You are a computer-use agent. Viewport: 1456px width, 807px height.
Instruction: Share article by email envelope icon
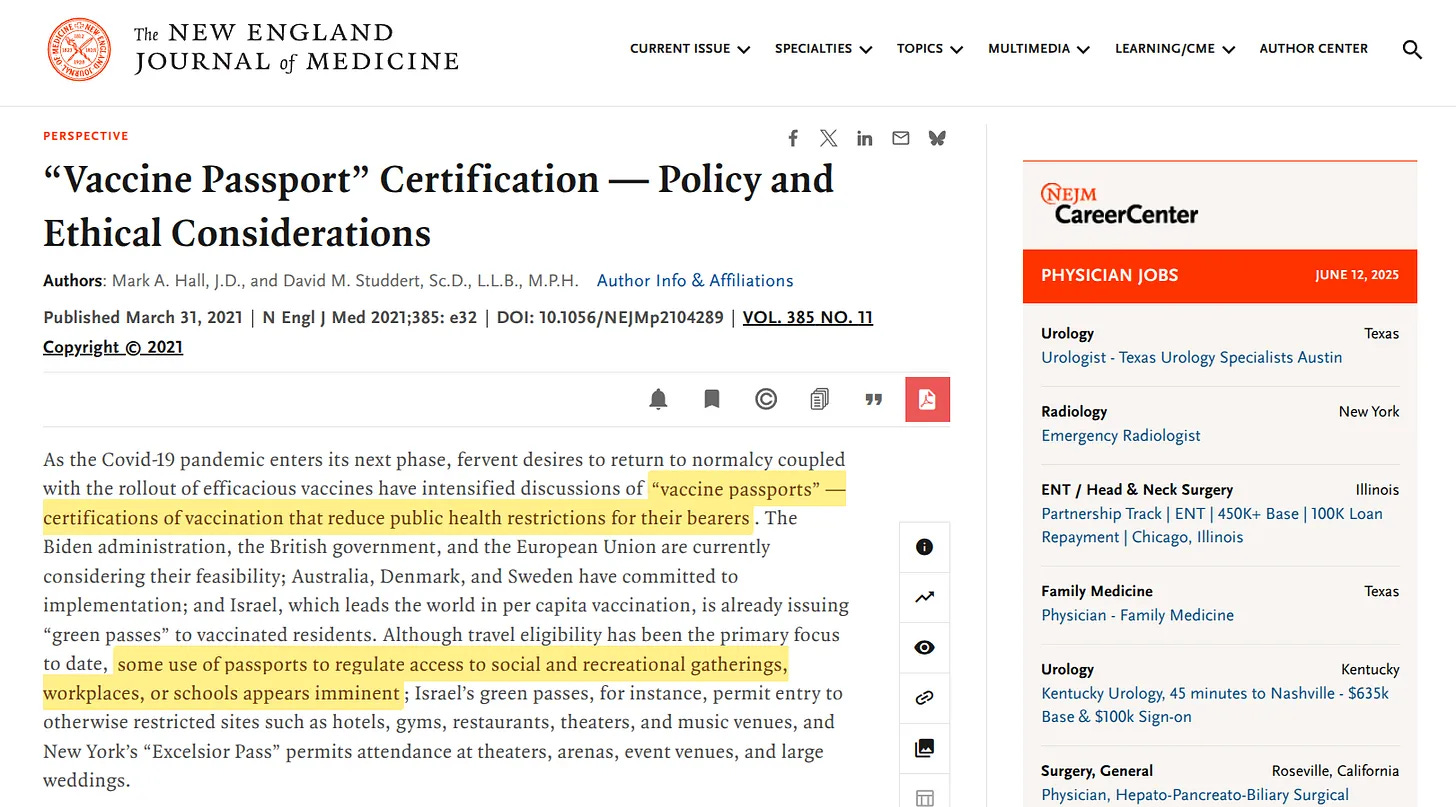[901, 138]
